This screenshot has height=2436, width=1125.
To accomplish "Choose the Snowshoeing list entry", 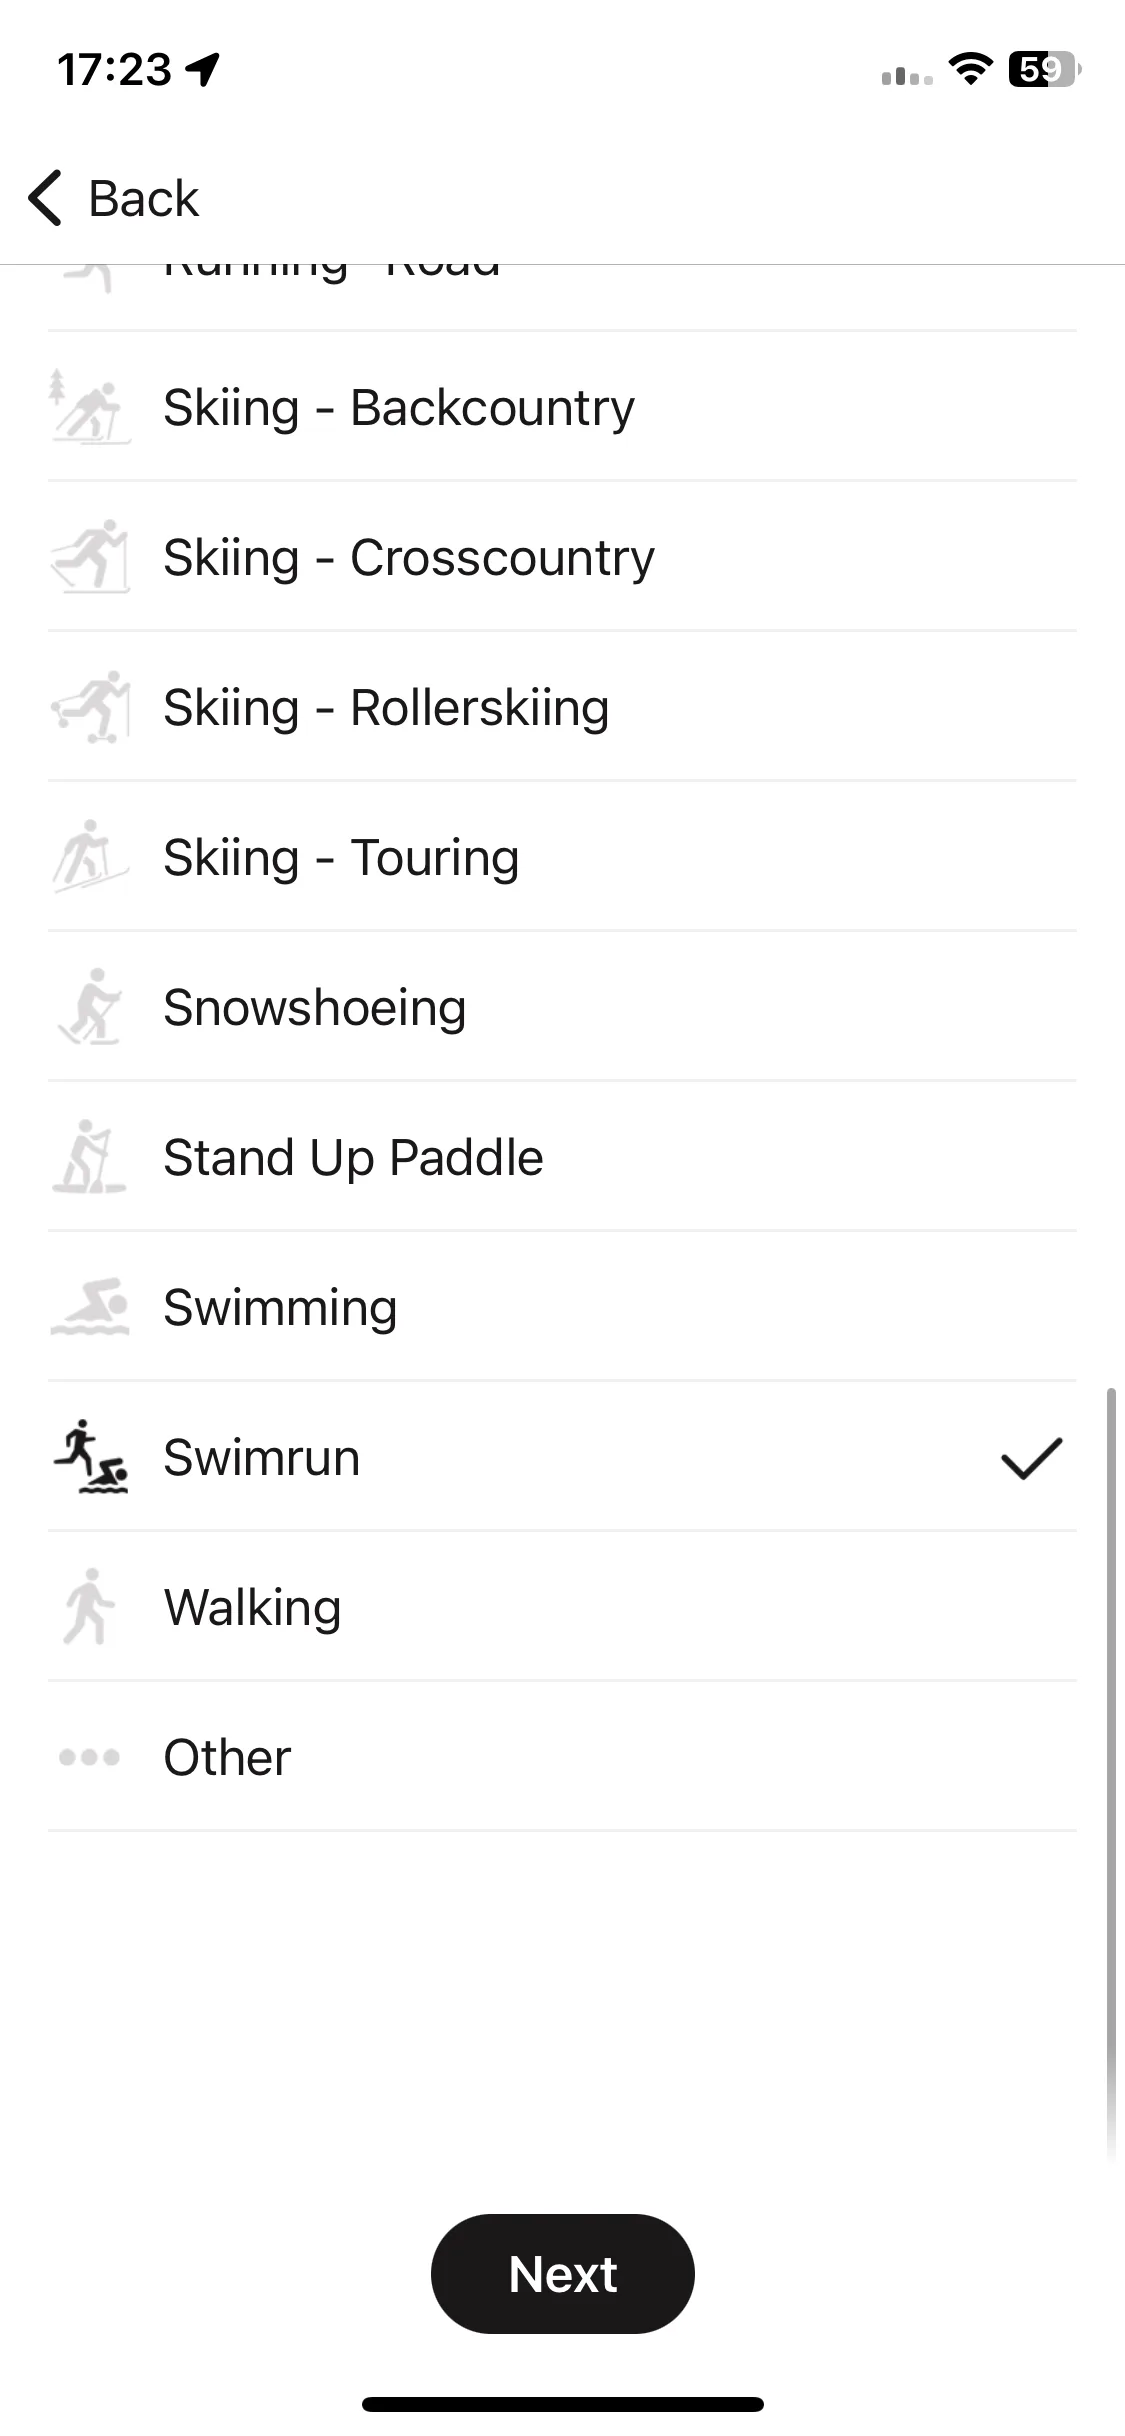I will 562,1007.
